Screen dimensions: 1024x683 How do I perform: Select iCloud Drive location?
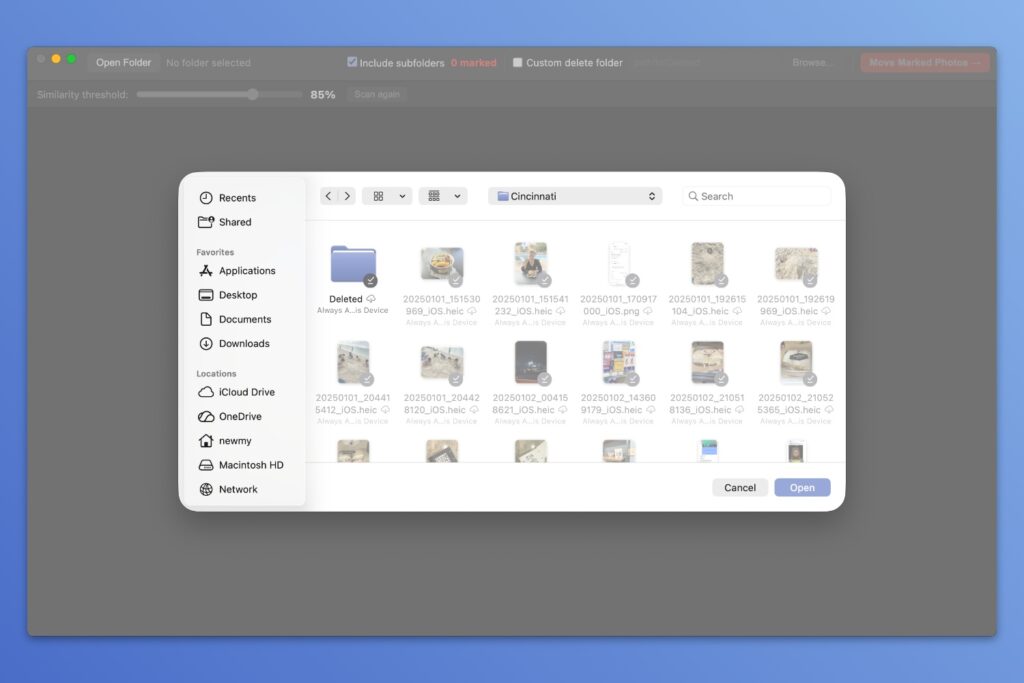click(x=246, y=392)
